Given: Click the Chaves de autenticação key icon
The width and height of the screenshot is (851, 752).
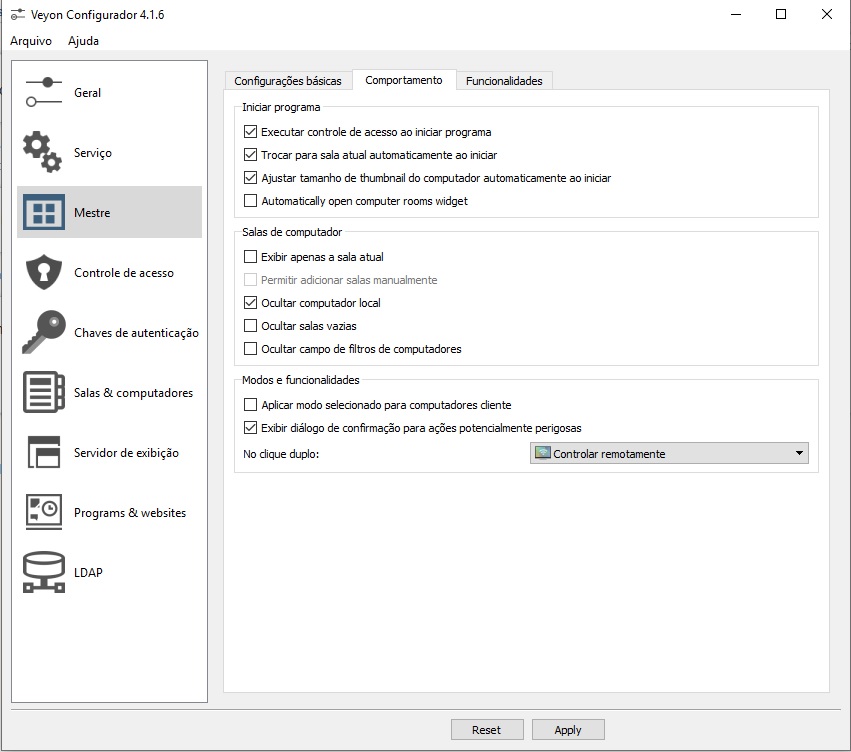Looking at the screenshot, I should pyautogui.click(x=43, y=332).
